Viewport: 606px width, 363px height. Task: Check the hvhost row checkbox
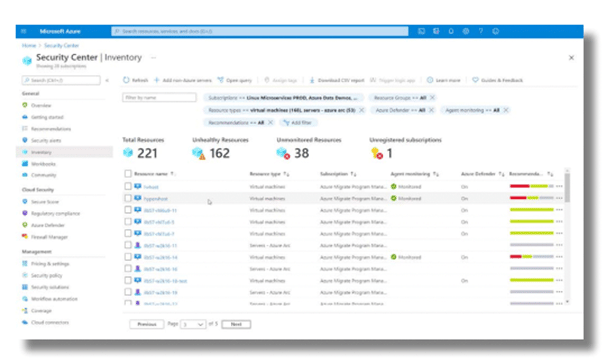coord(128,186)
